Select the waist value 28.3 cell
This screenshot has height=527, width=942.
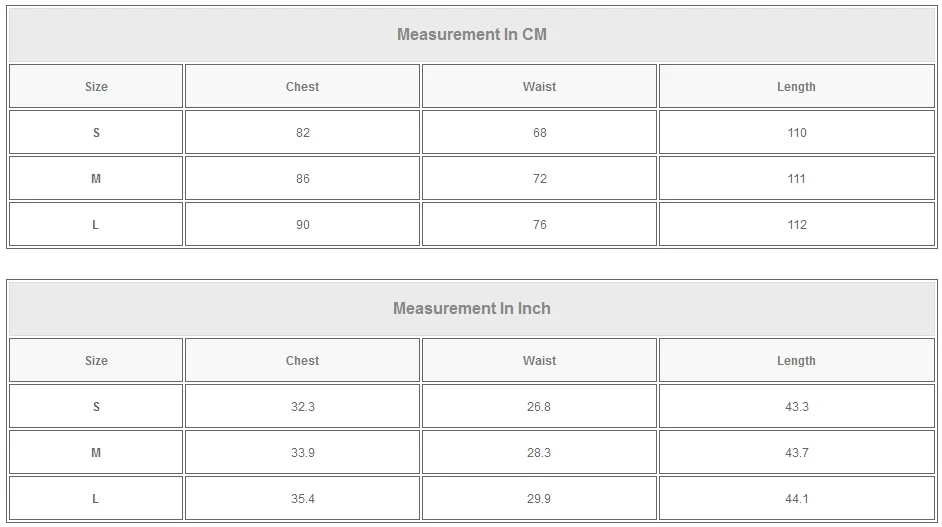pos(539,453)
